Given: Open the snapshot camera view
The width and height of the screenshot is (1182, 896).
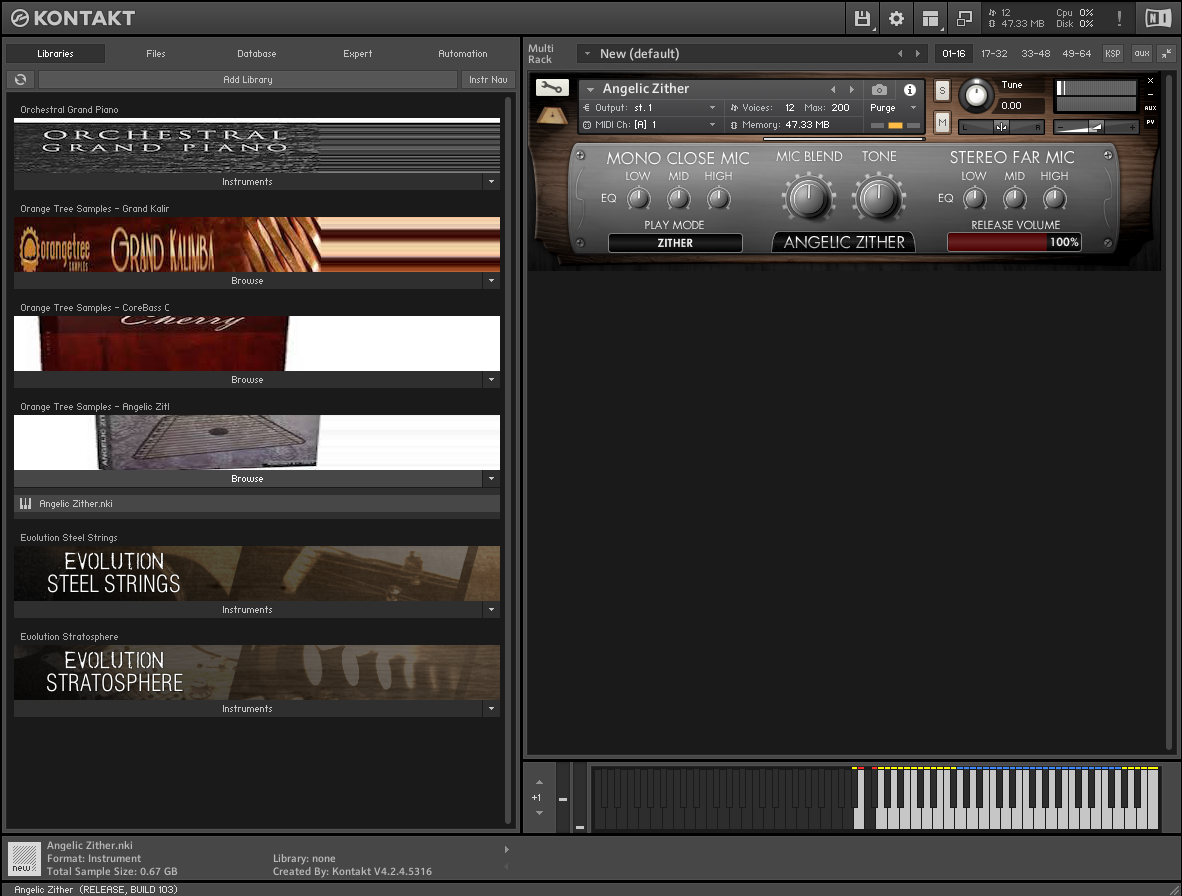Looking at the screenshot, I should [879, 90].
